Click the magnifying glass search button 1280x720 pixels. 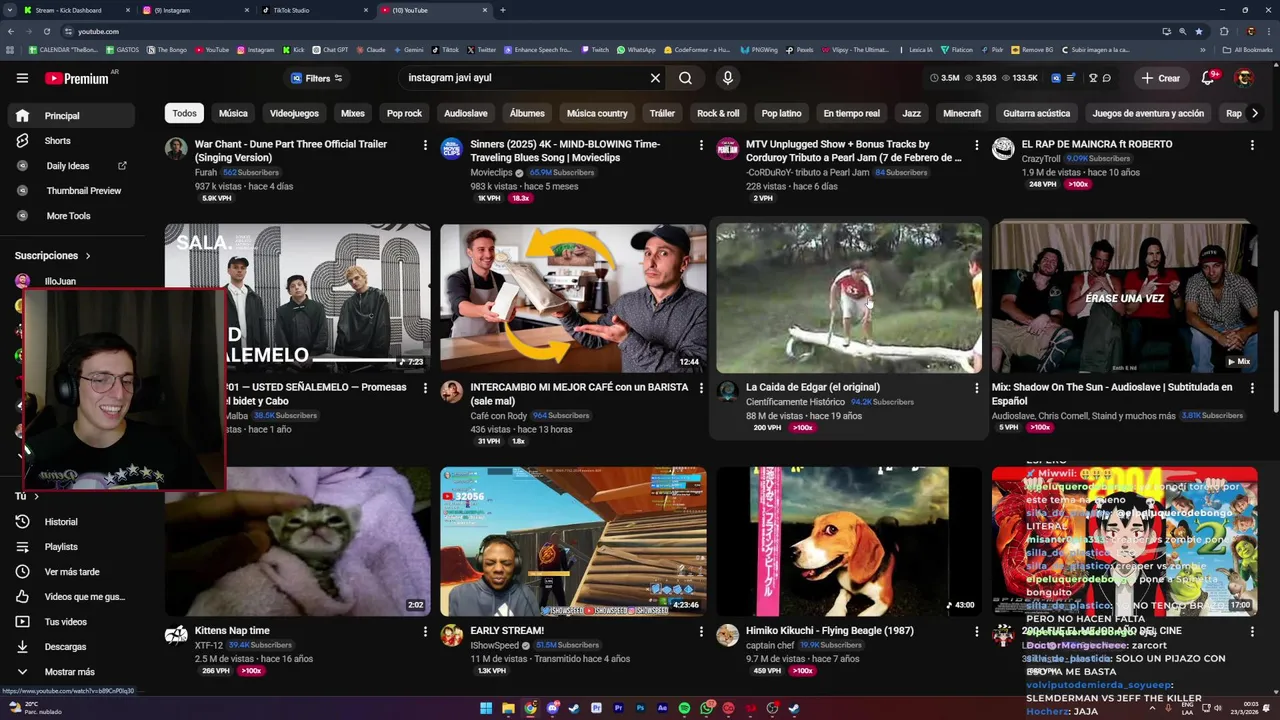point(685,78)
